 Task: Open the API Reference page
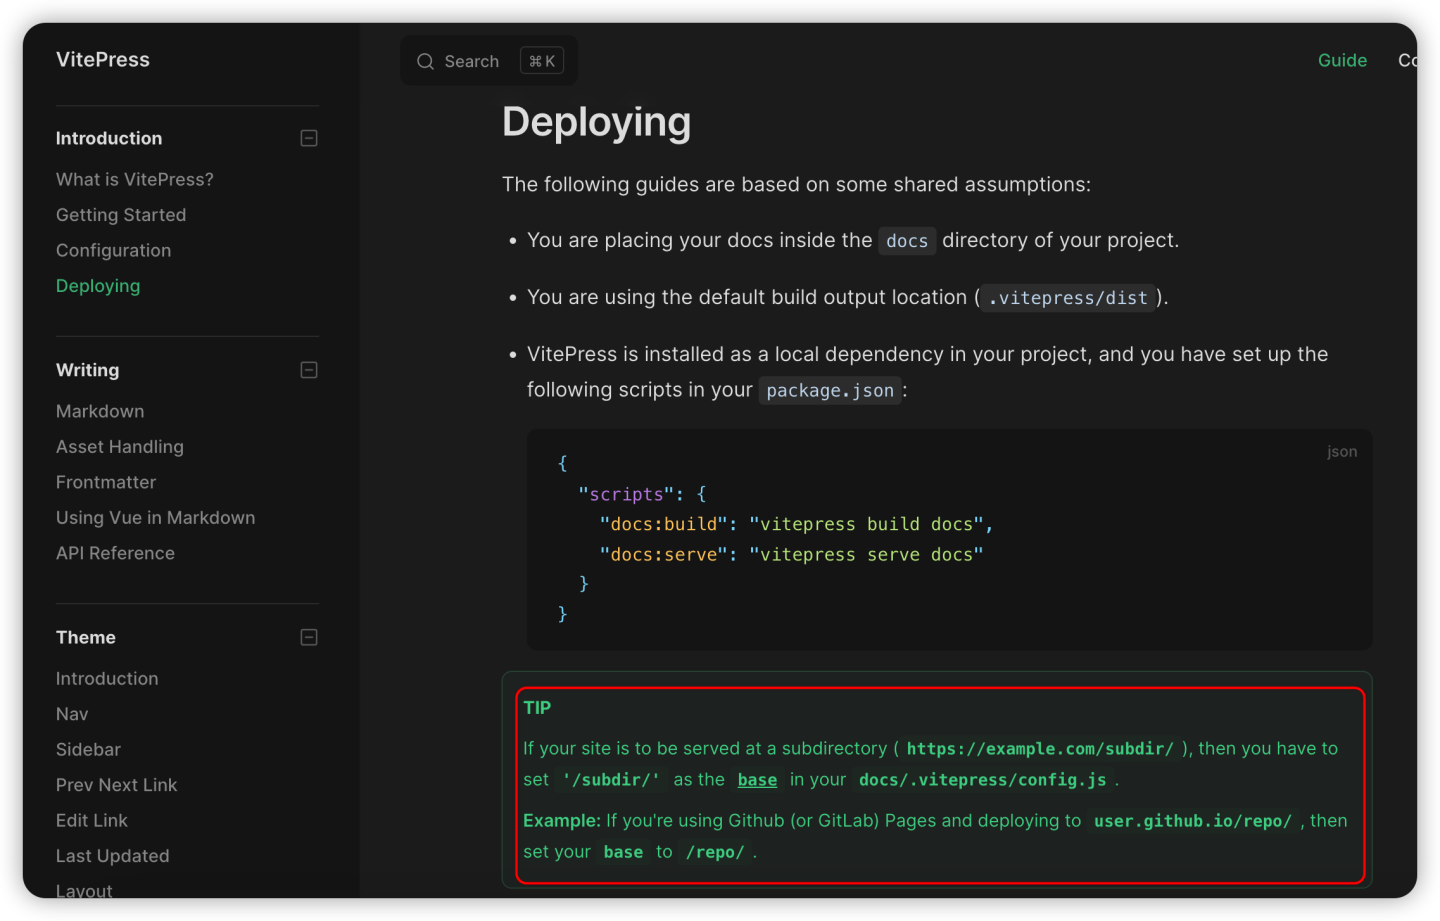(x=115, y=554)
